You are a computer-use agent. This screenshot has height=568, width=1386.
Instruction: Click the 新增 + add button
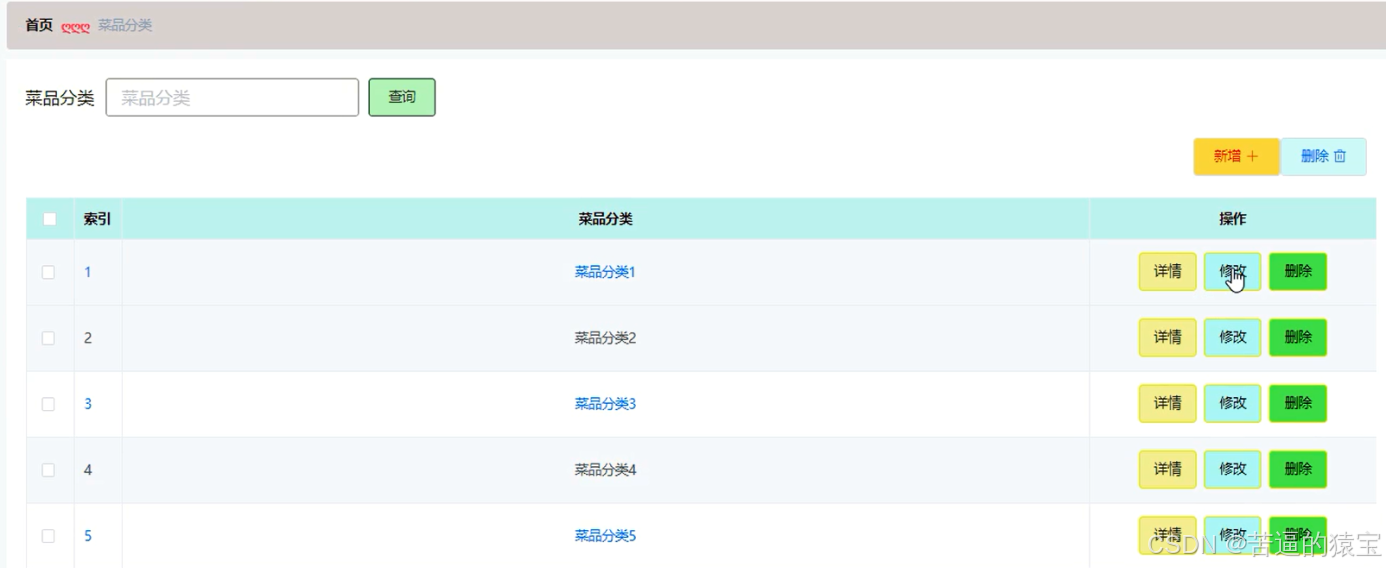coord(1236,157)
